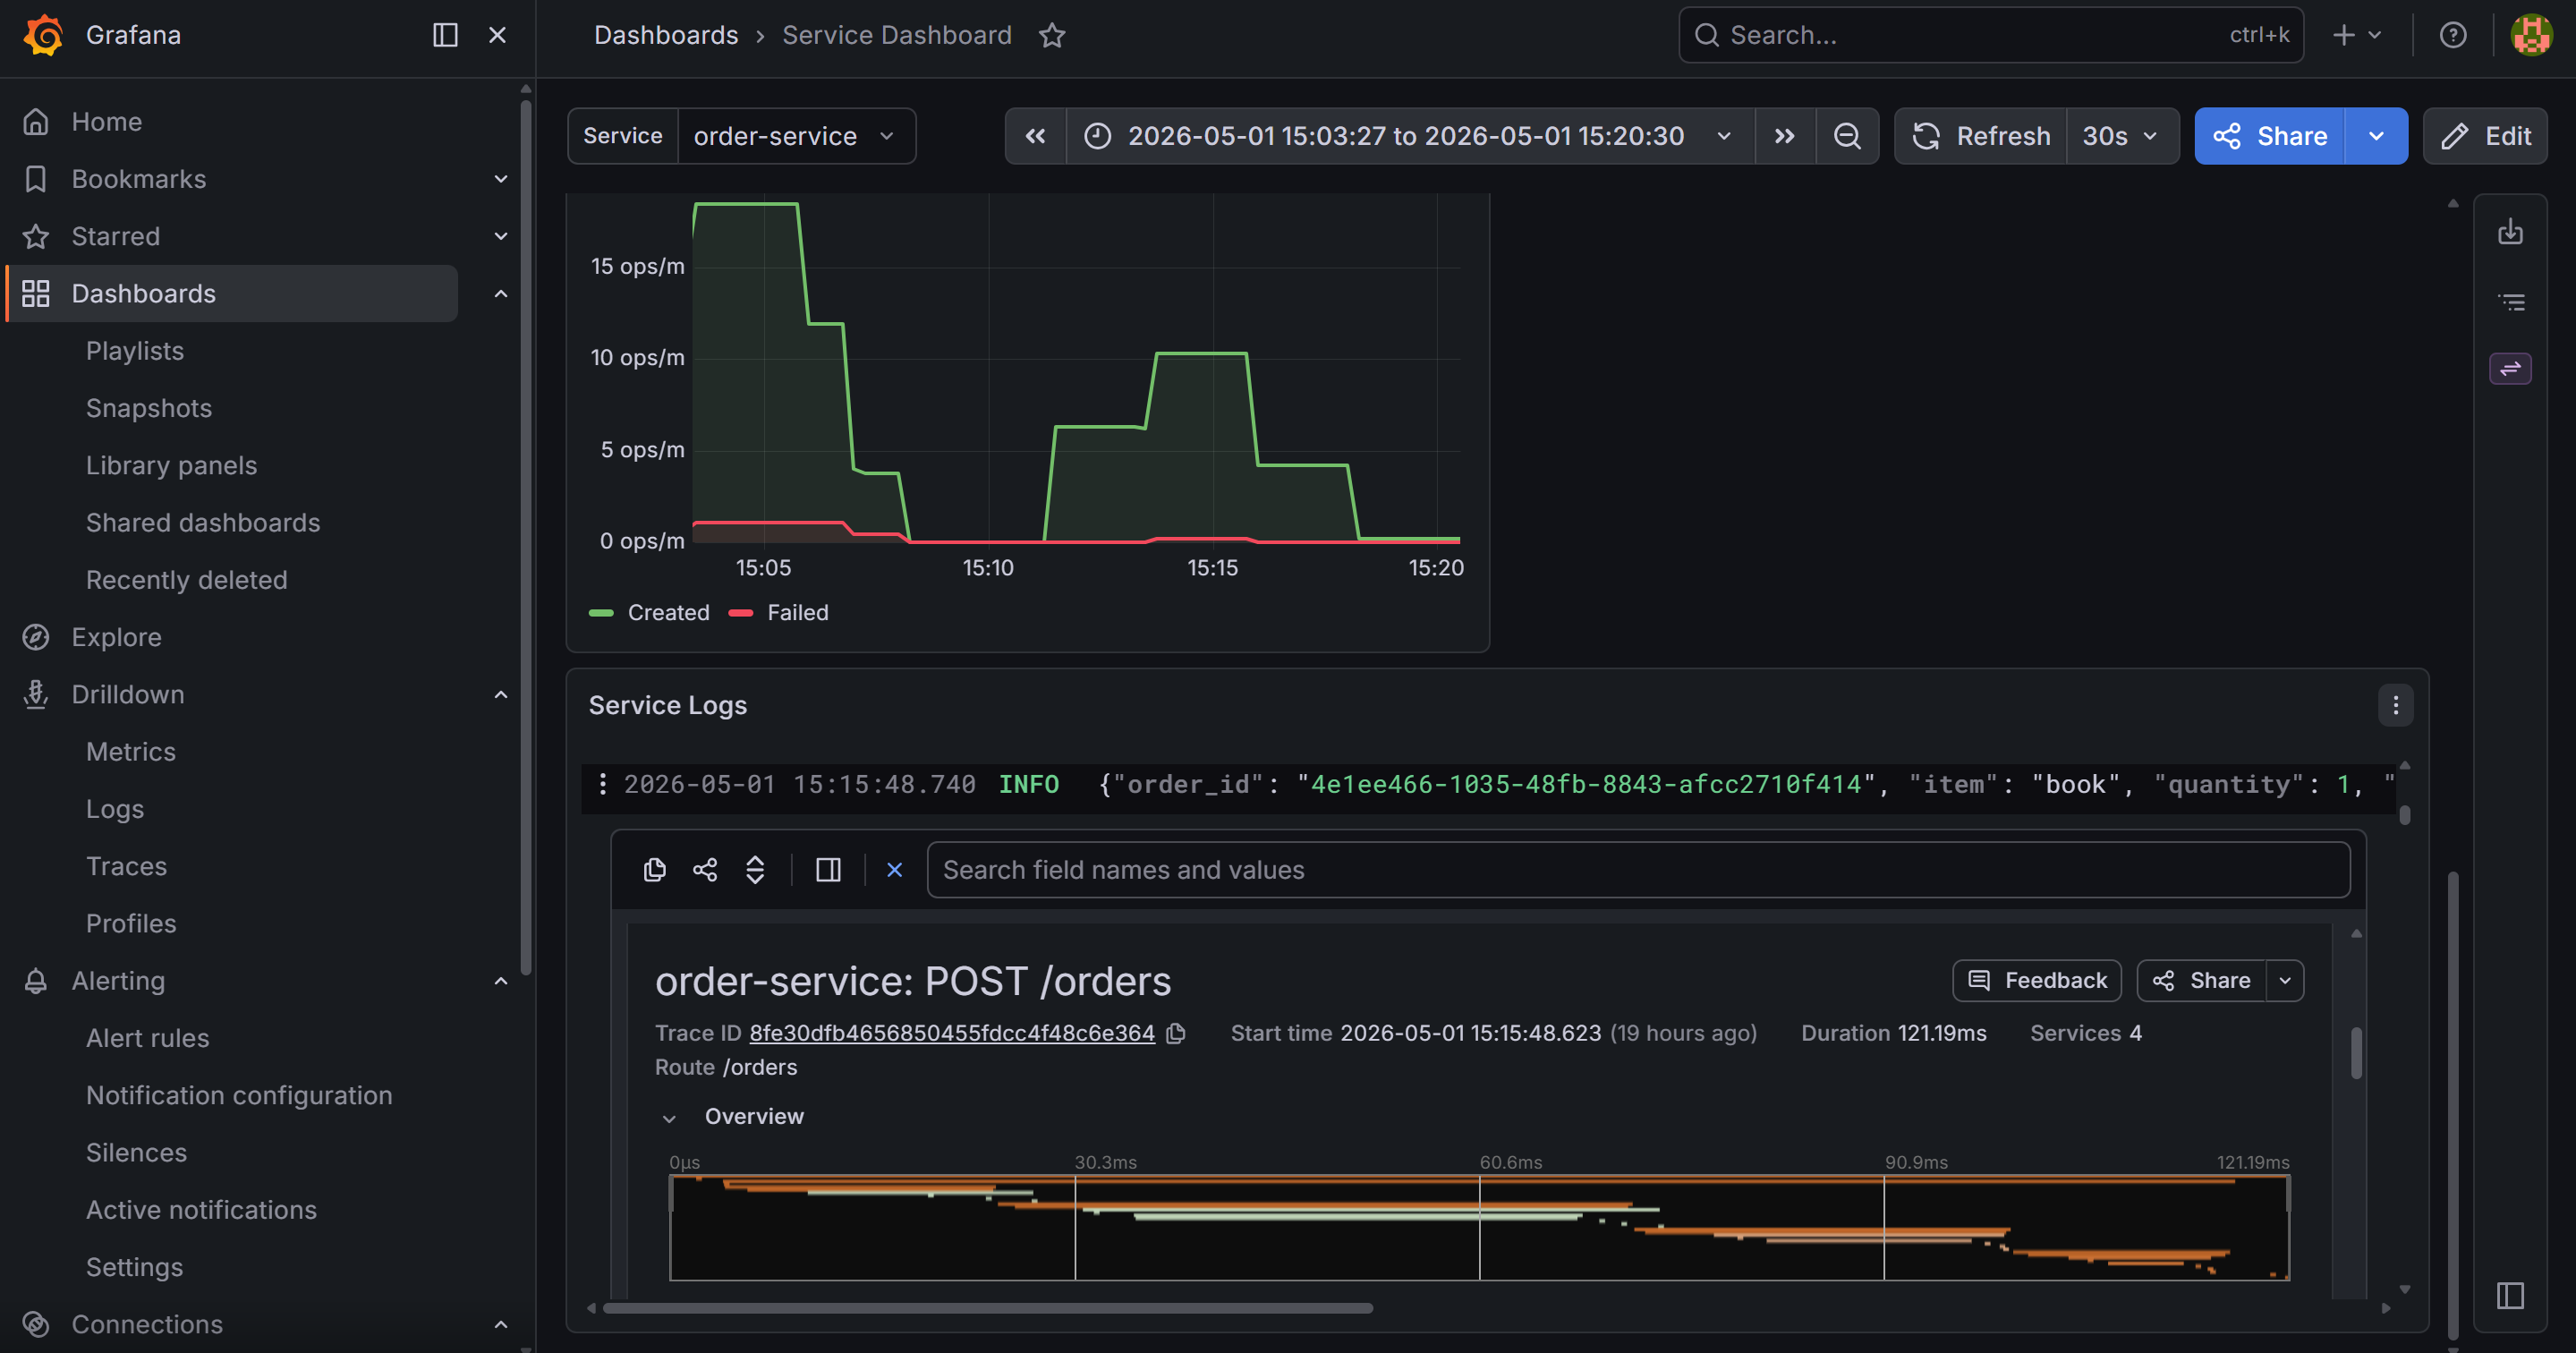Image resolution: width=2576 pixels, height=1353 pixels.
Task: Copy the trace ID icon
Action: tap(1177, 1033)
